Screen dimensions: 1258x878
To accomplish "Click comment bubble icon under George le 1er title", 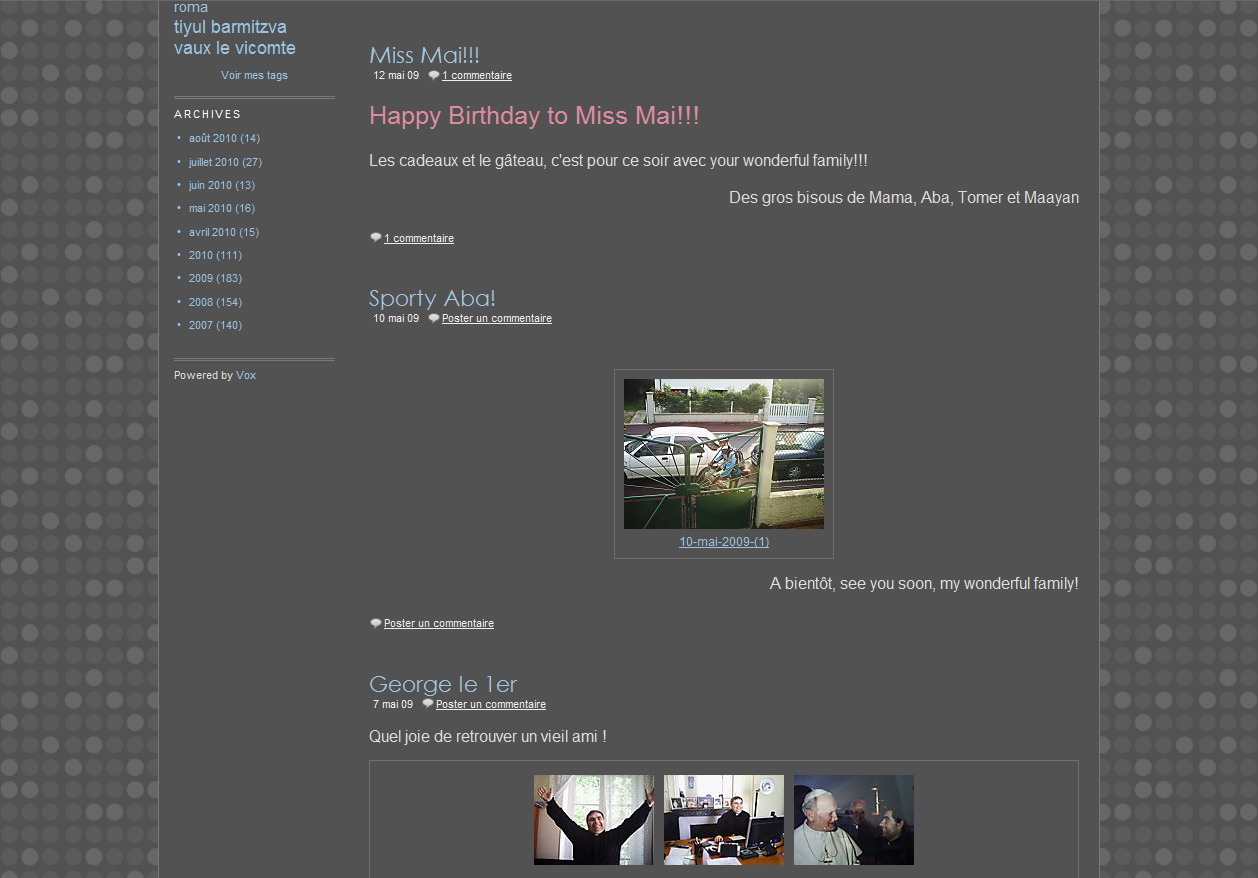I will tap(428, 704).
